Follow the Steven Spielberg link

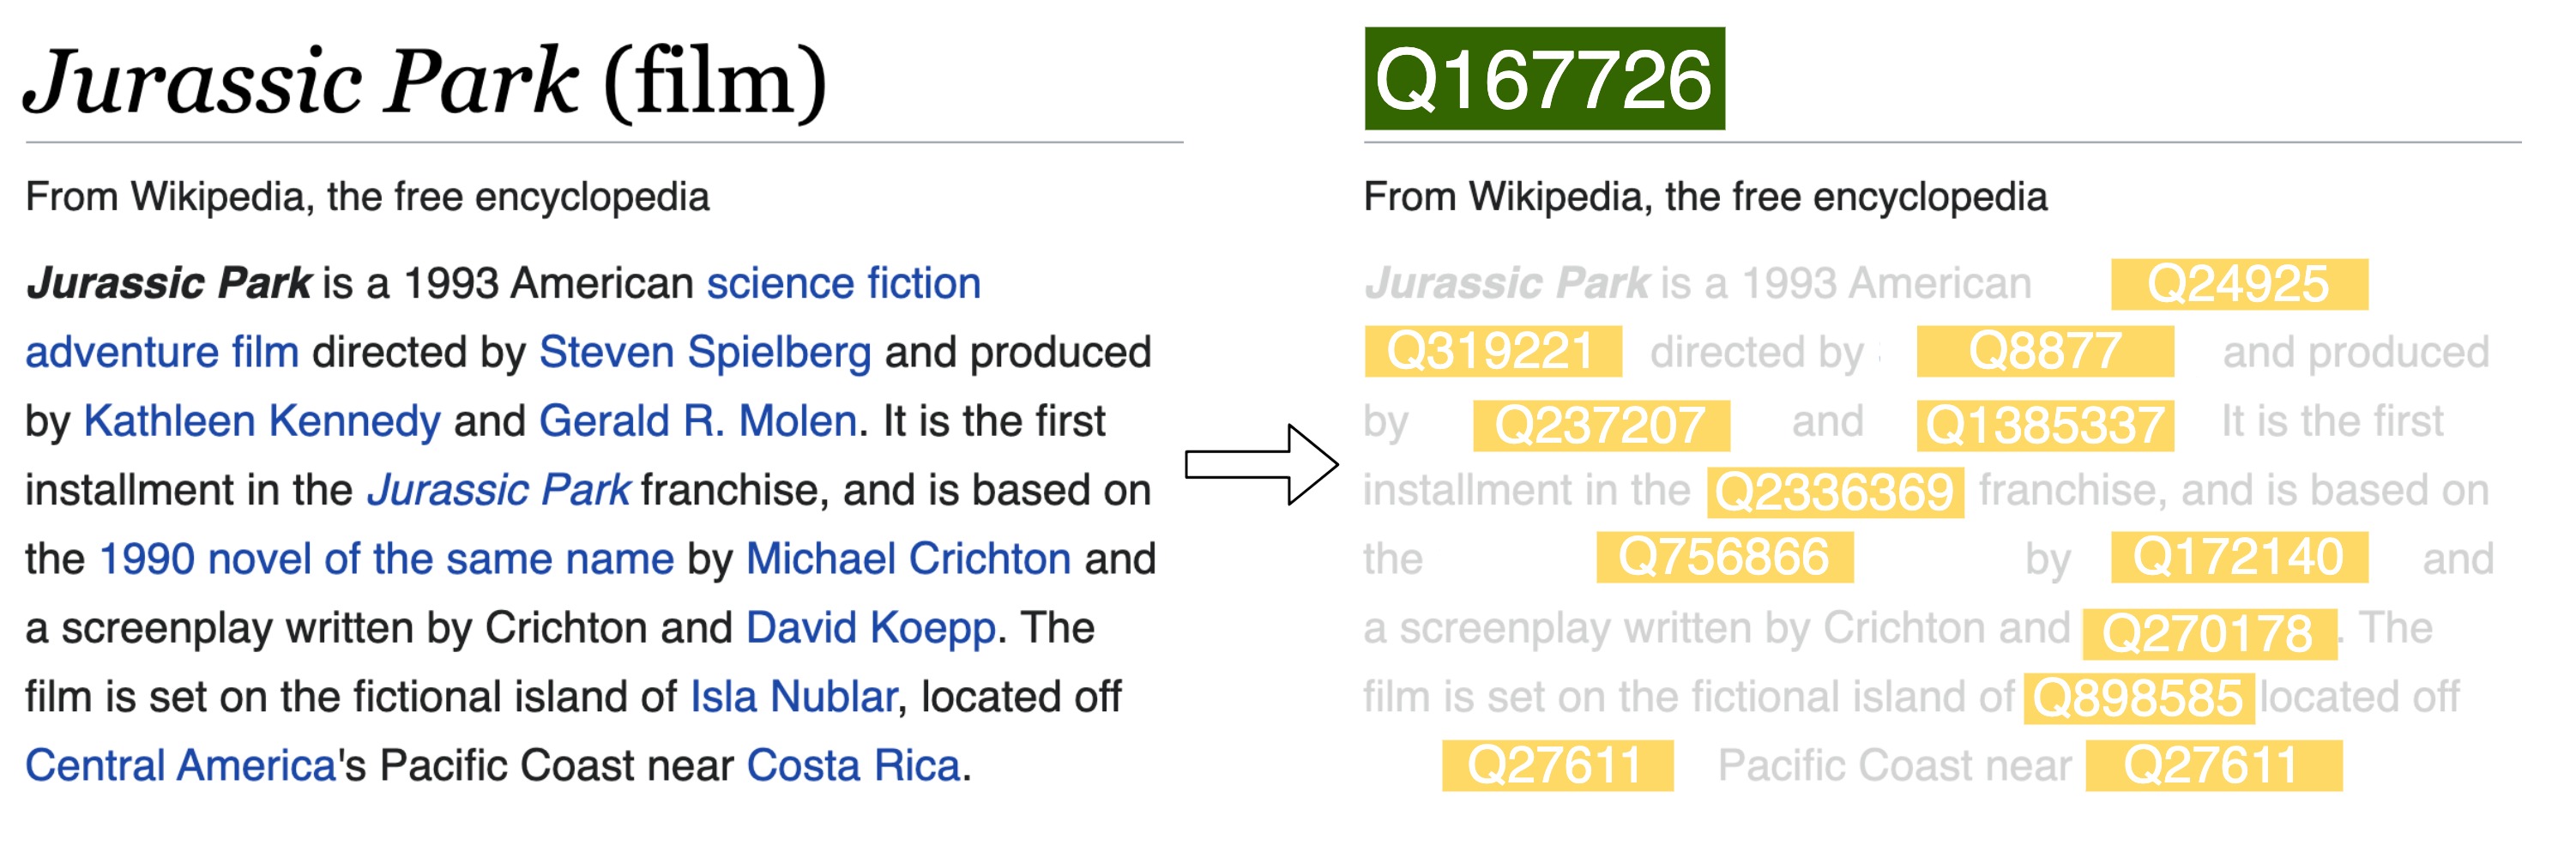coord(705,353)
